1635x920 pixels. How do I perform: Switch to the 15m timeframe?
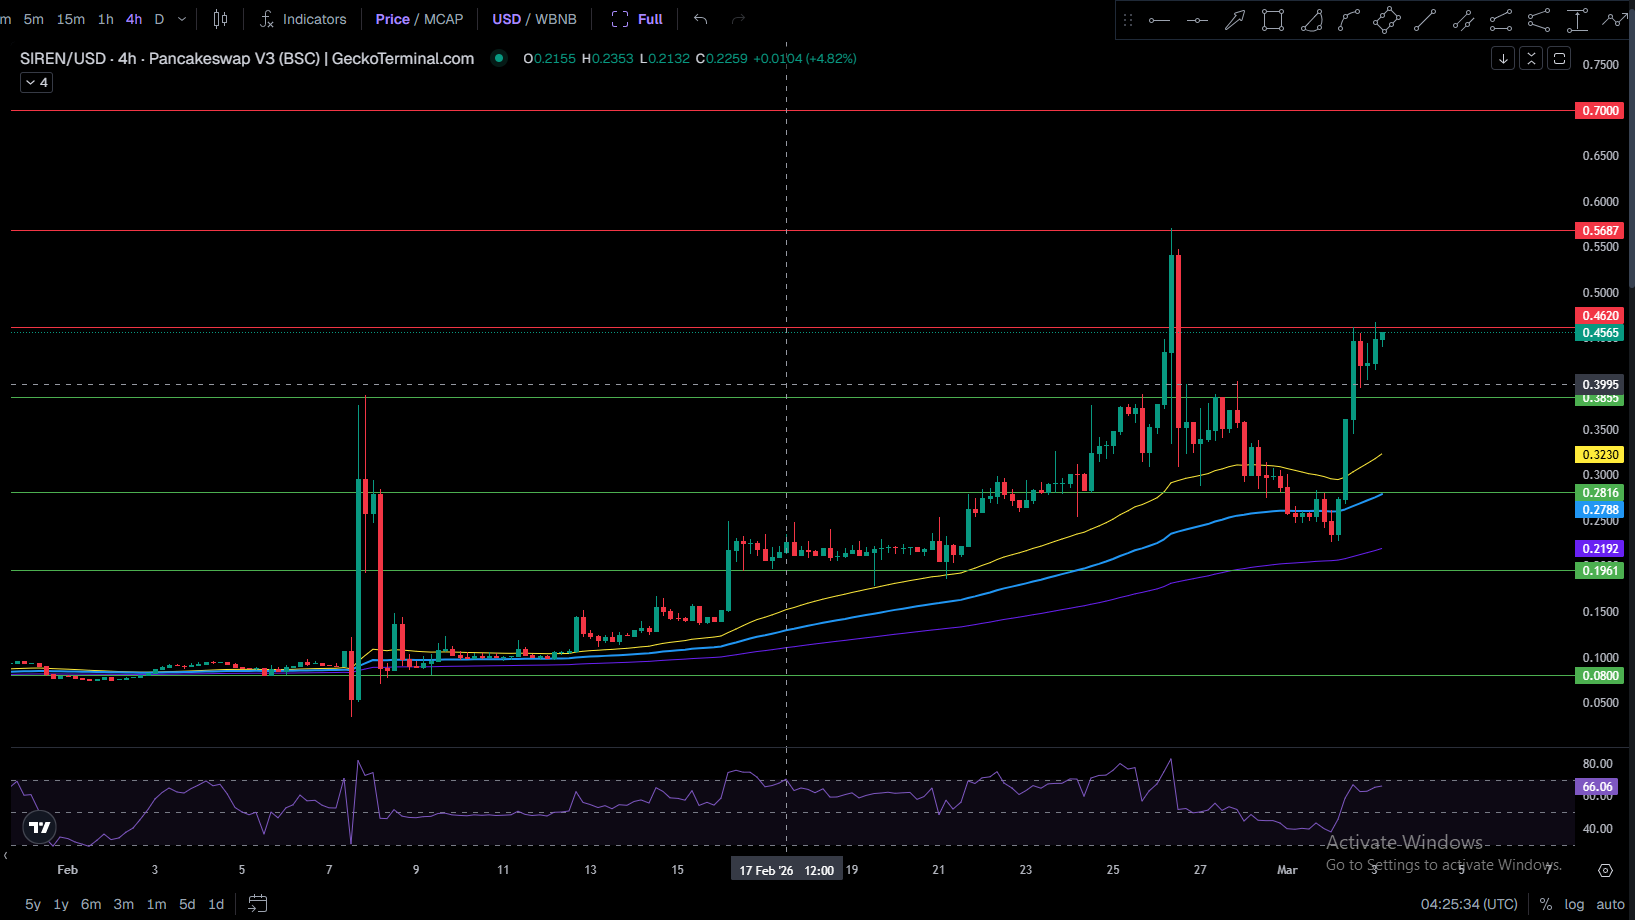[70, 19]
